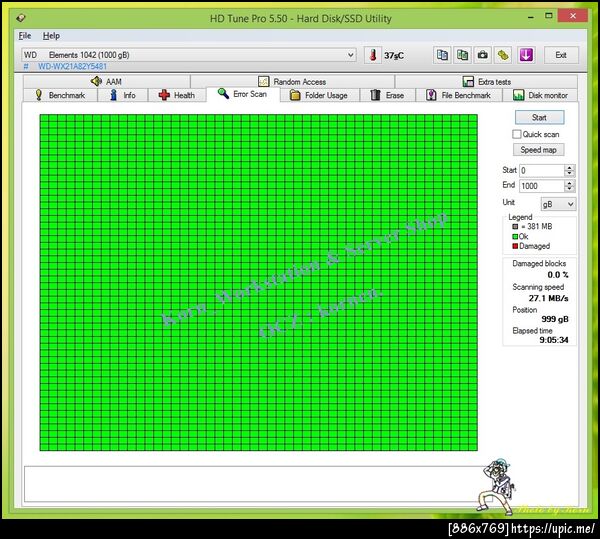Click the Benchmark lightbulb icon
Screen dimensions: 600x539
pos(38,95)
